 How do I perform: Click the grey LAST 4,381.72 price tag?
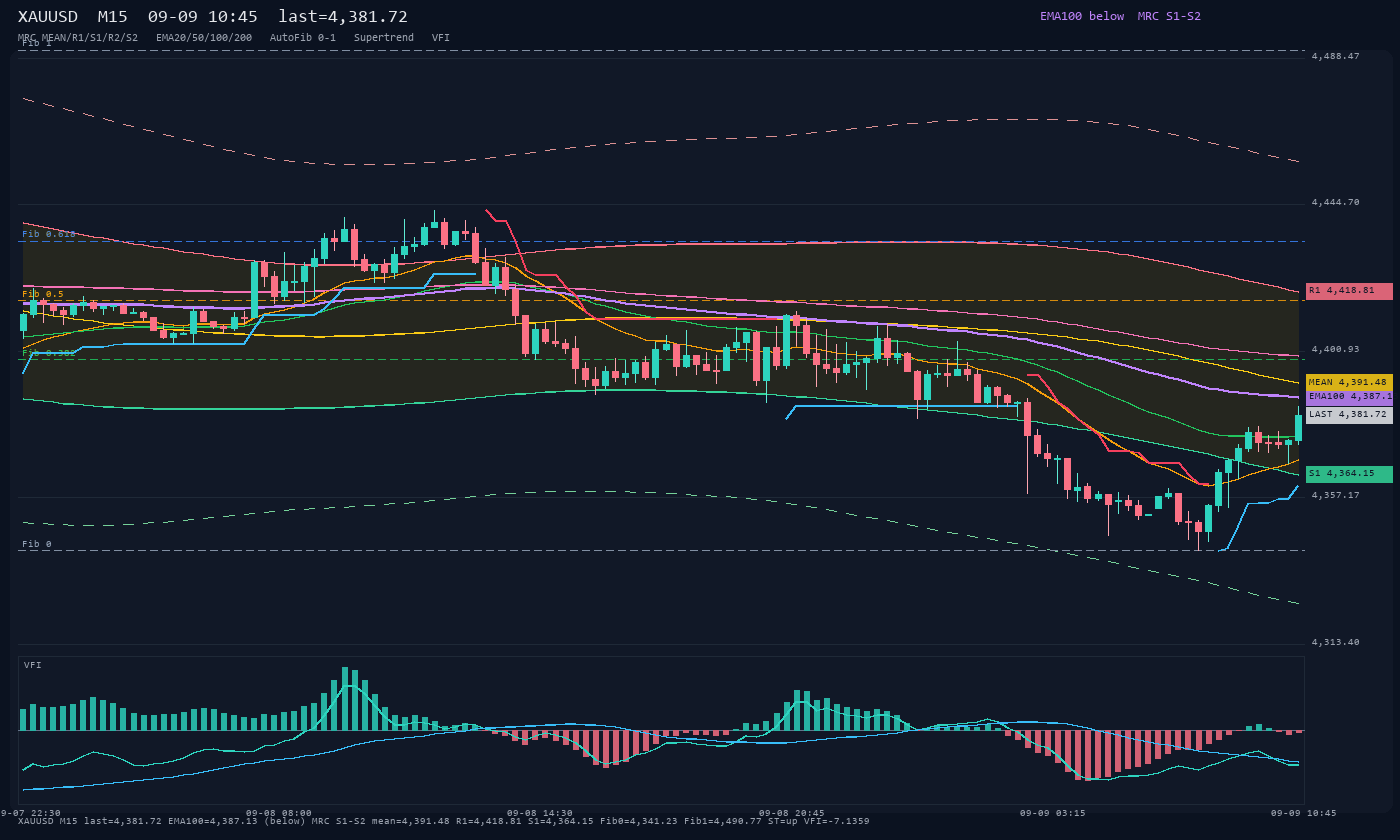pyautogui.click(x=1349, y=415)
